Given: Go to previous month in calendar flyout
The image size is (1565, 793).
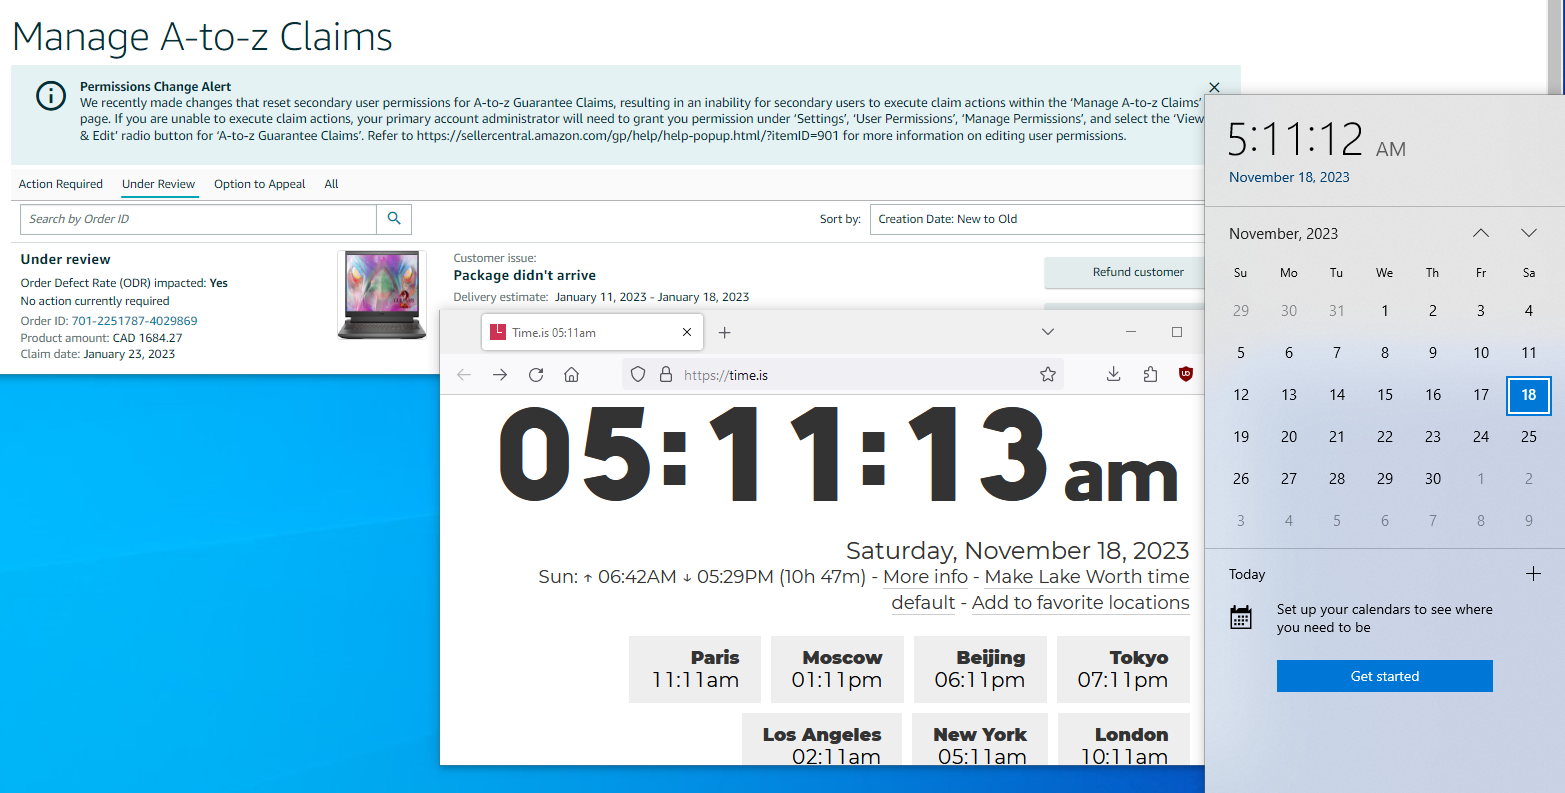Looking at the screenshot, I should (x=1481, y=233).
